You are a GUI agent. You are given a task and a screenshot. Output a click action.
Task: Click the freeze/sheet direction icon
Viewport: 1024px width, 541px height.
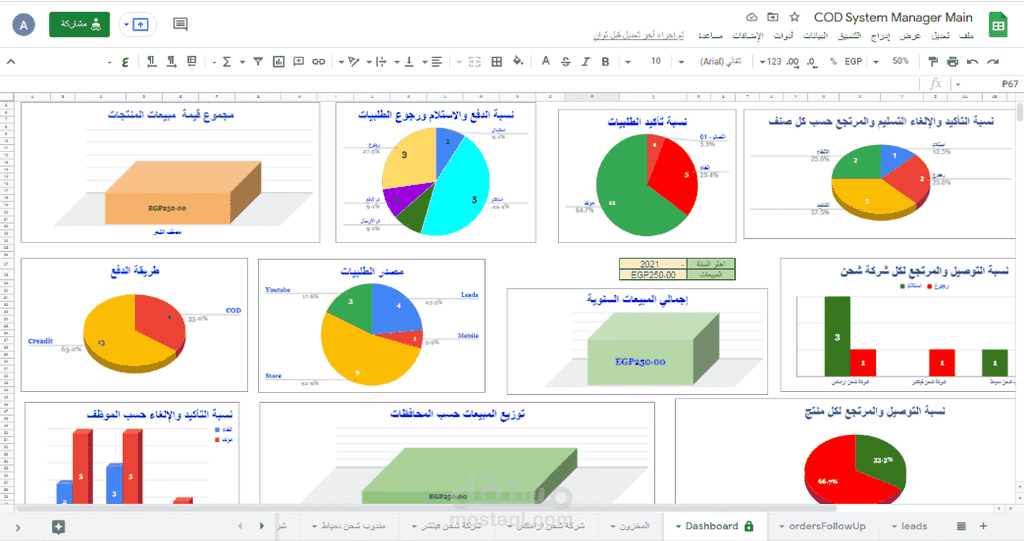tap(191, 61)
